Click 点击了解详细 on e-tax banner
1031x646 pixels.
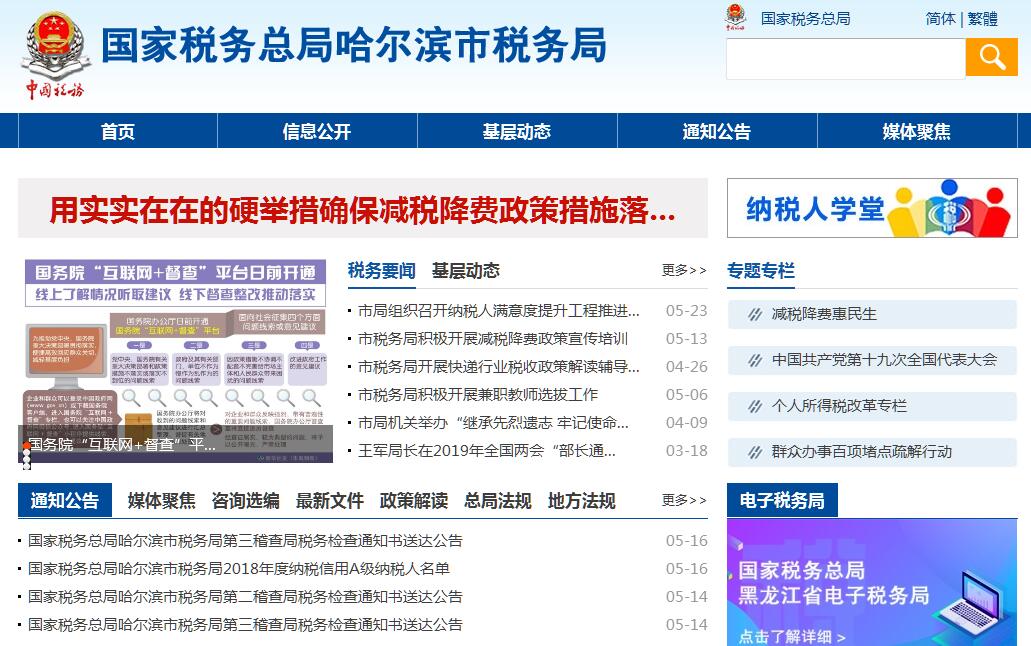pyautogui.click(x=792, y=637)
